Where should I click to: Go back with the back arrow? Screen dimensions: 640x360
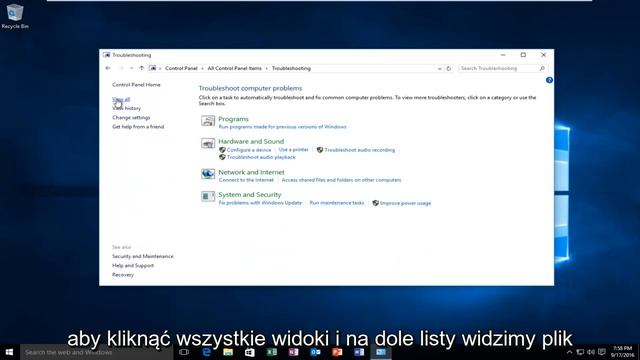click(x=108, y=68)
